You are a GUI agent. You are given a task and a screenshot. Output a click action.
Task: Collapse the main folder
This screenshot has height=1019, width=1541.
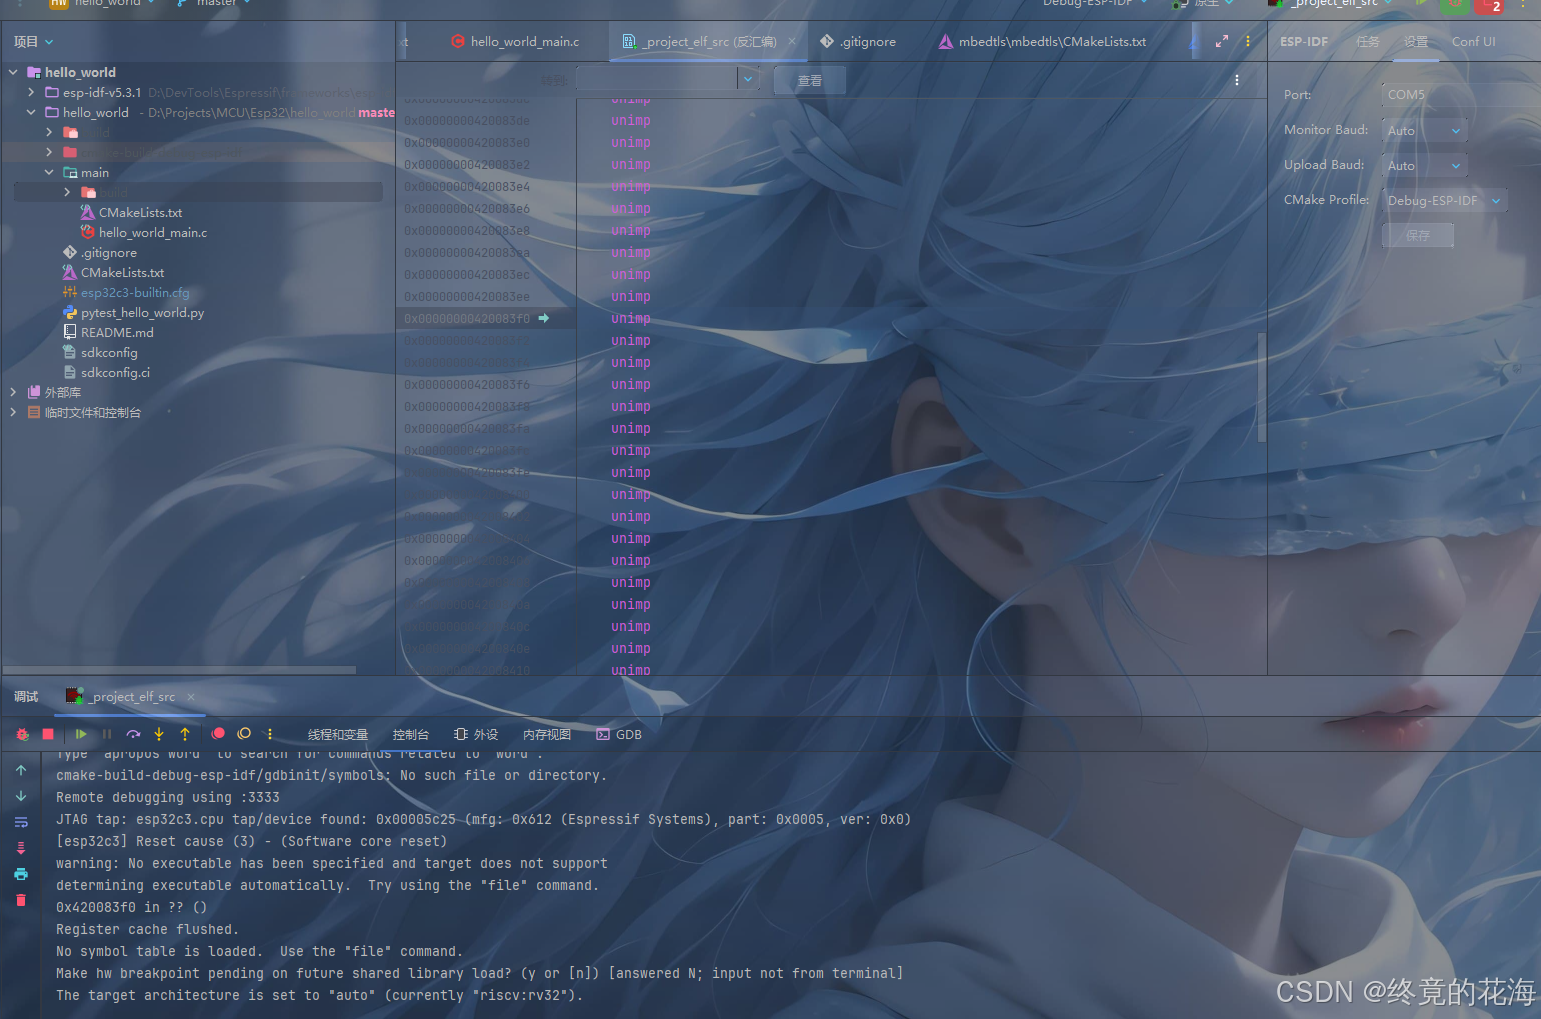coord(49,172)
